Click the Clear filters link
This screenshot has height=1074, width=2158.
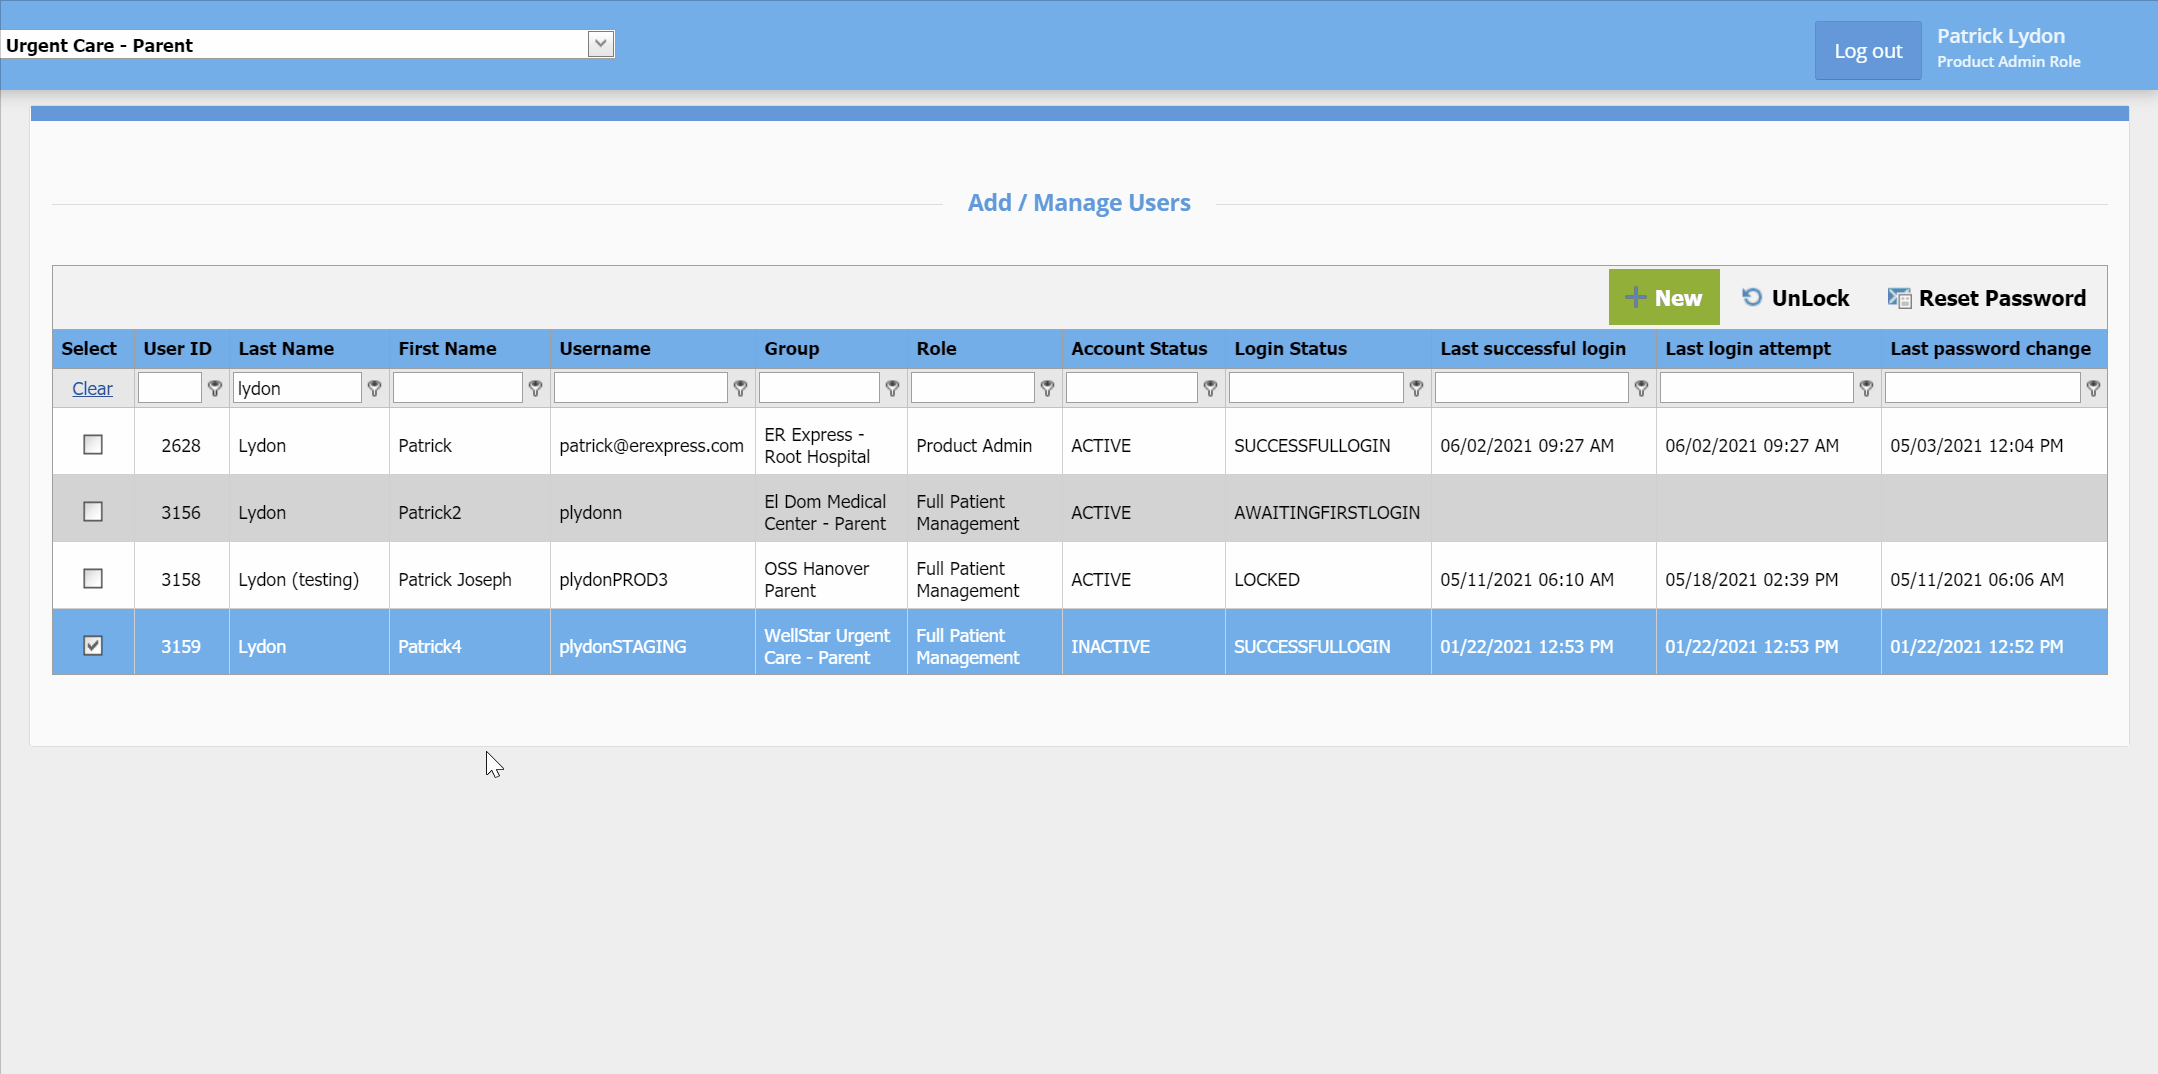coord(92,389)
